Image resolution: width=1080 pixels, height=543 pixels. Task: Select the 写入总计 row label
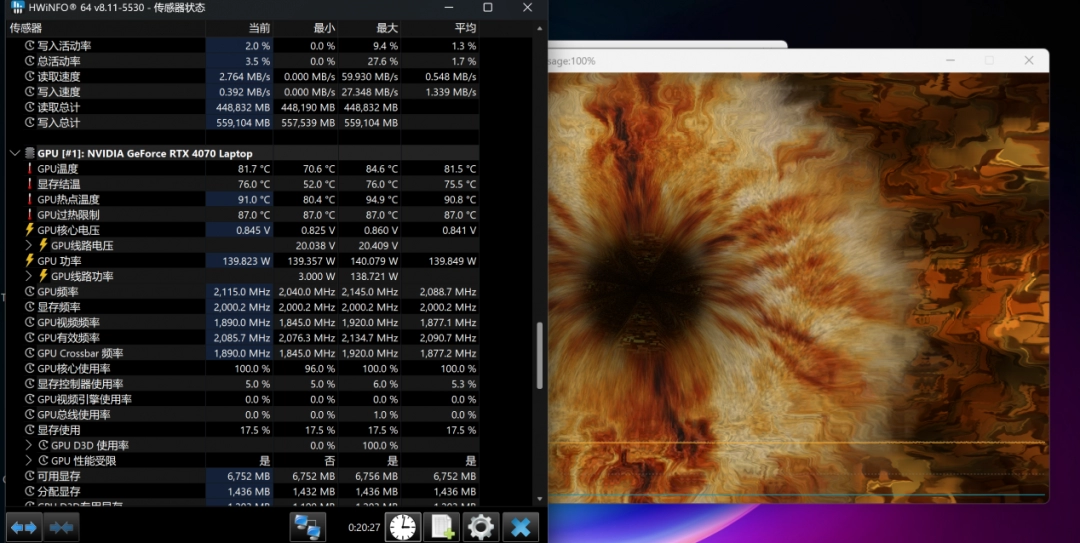click(x=59, y=122)
